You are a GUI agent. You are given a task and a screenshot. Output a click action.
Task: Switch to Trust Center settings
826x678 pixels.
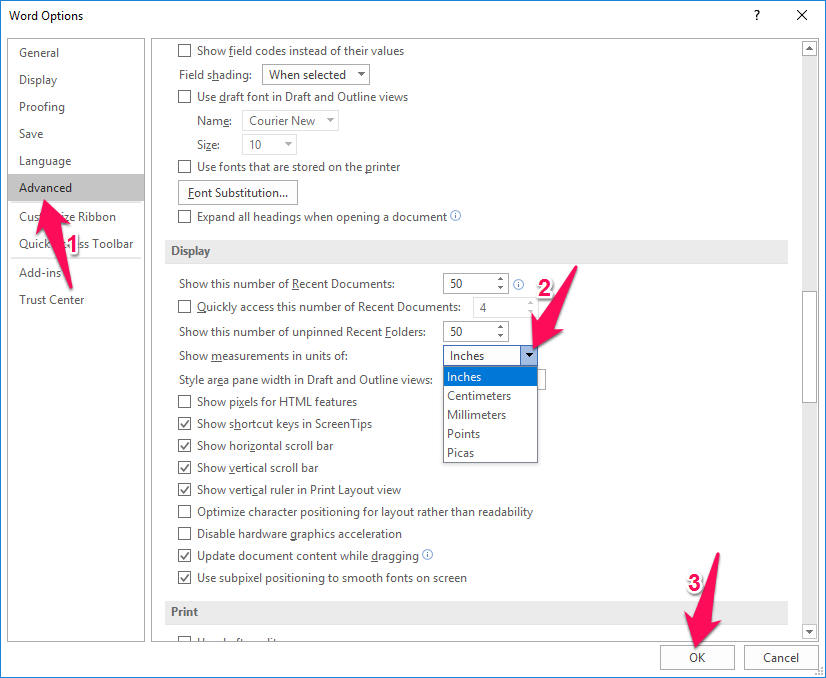click(x=52, y=300)
